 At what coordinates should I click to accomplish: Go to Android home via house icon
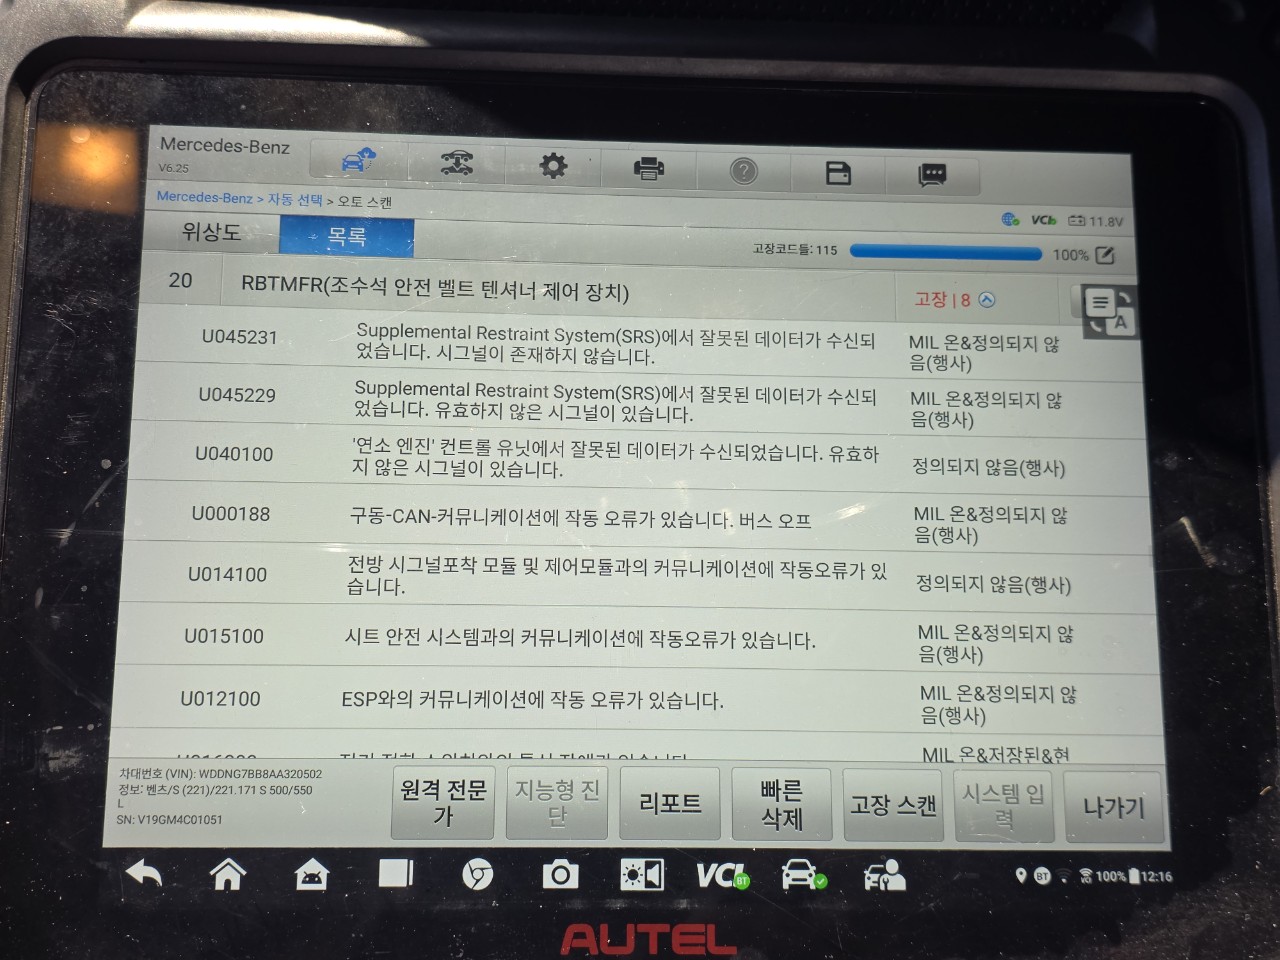(228, 874)
